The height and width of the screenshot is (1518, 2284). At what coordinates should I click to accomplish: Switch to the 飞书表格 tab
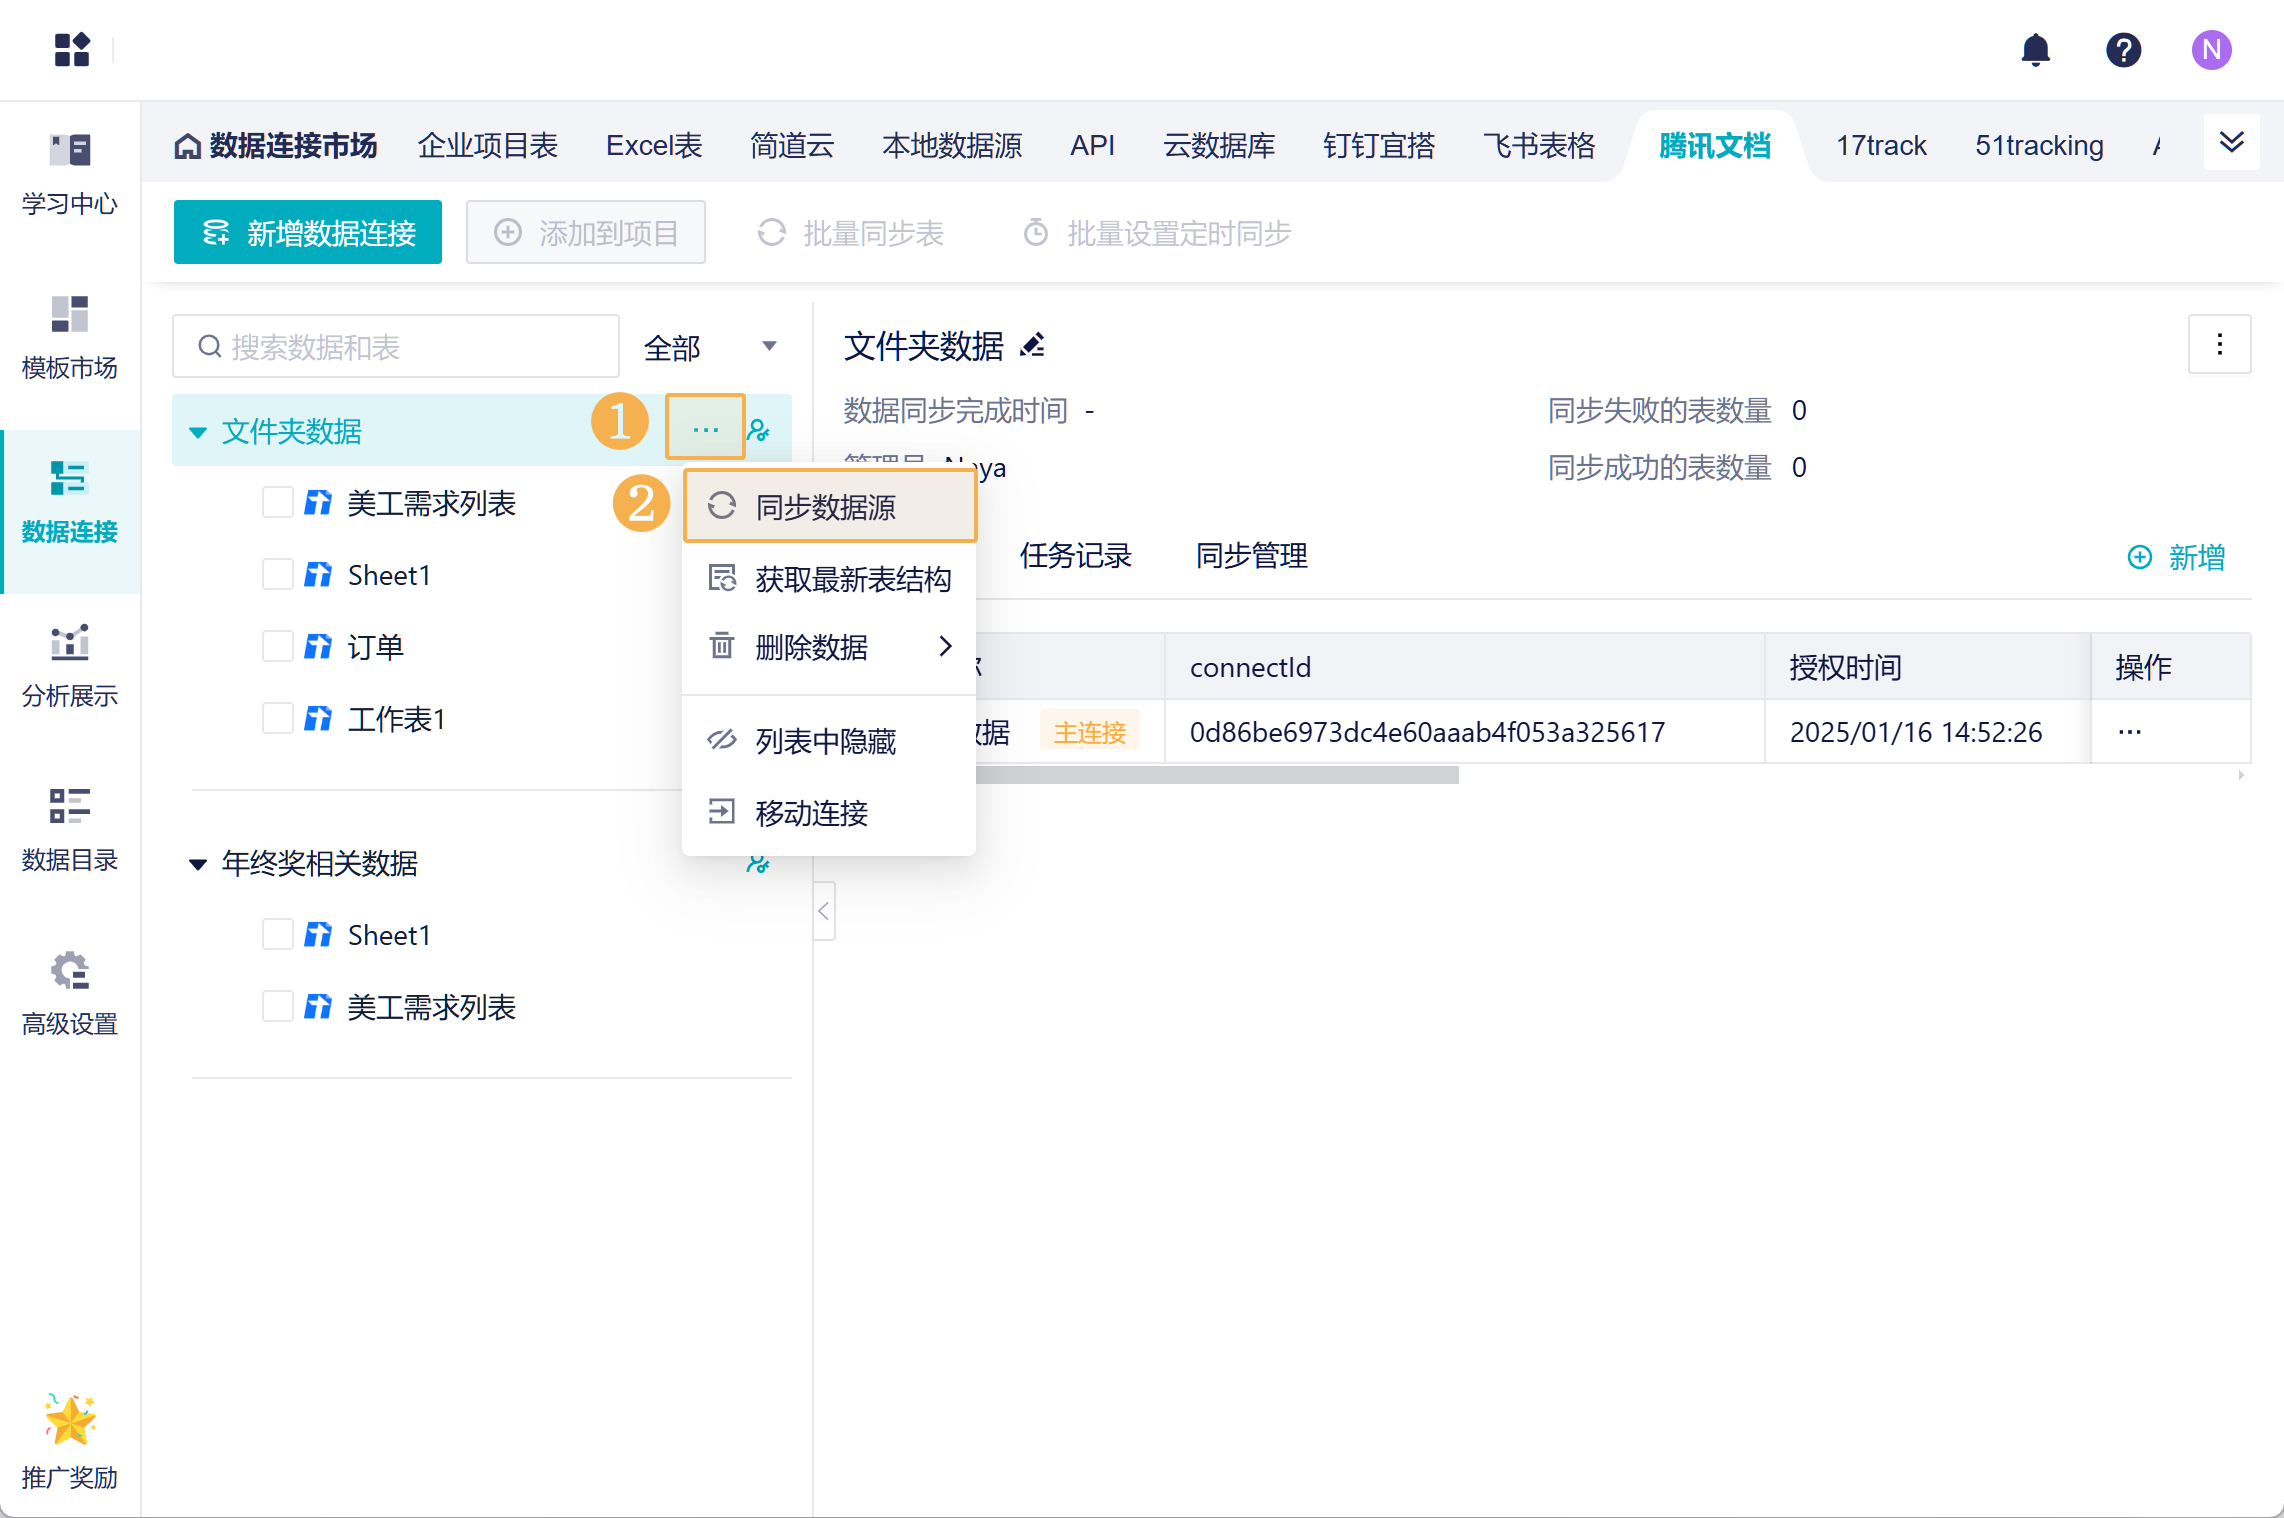pos(1538,146)
